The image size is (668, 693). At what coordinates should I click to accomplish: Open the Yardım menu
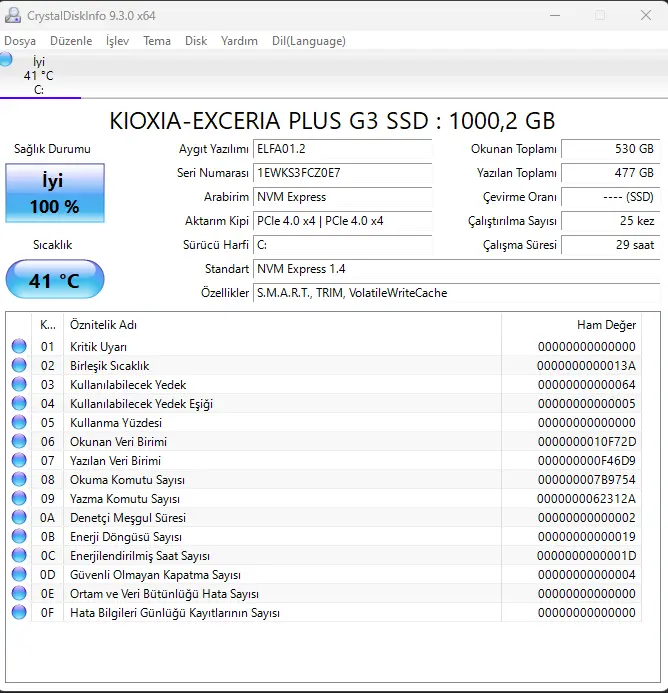[x=239, y=41]
